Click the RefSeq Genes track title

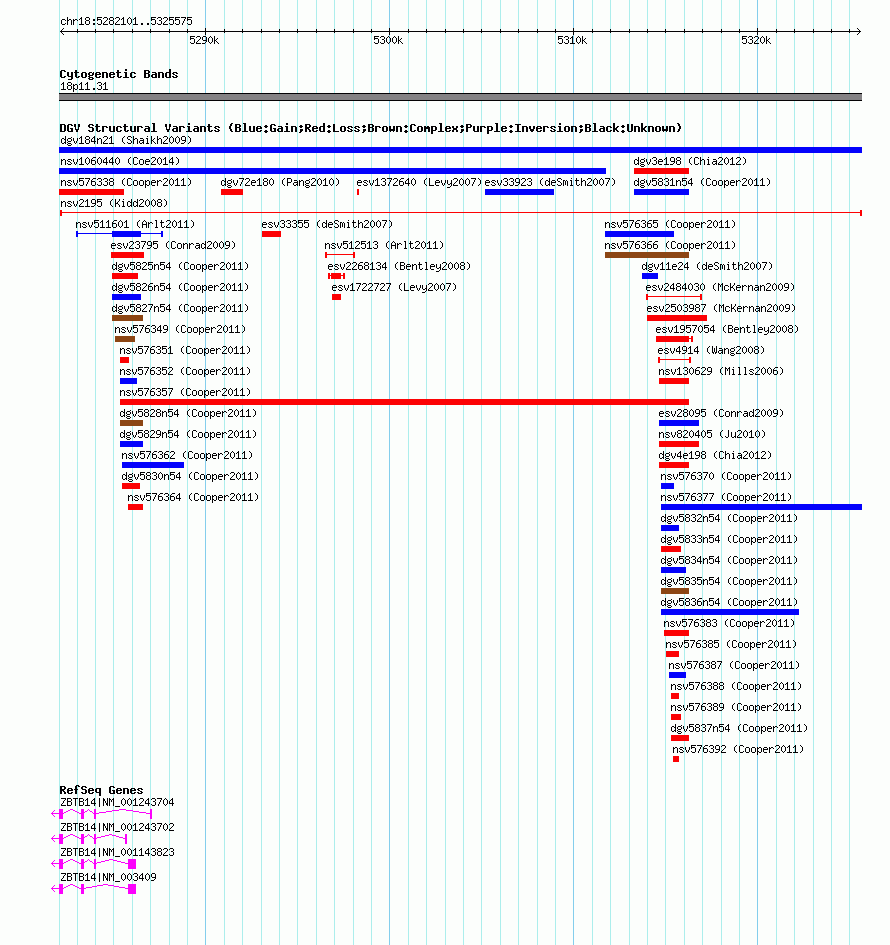[x=101, y=790]
